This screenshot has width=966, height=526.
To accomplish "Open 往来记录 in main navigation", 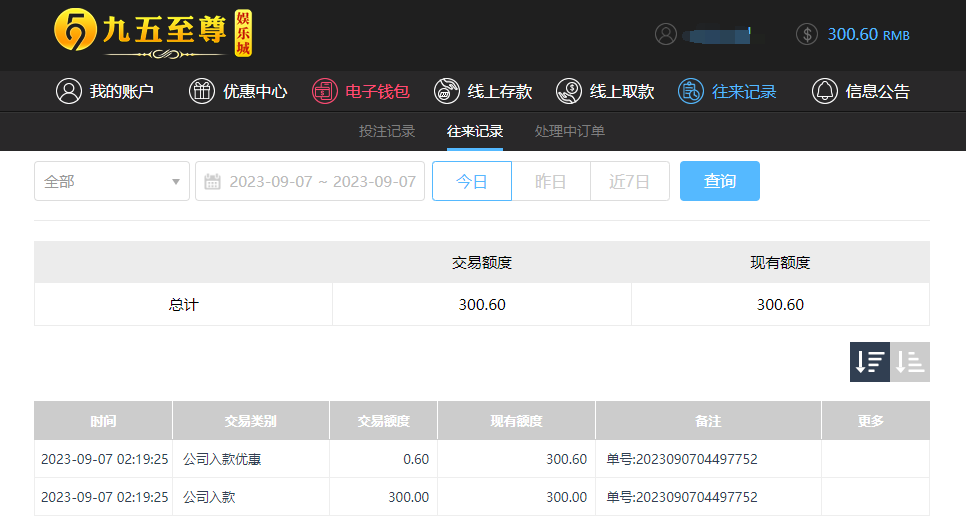I will [727, 91].
